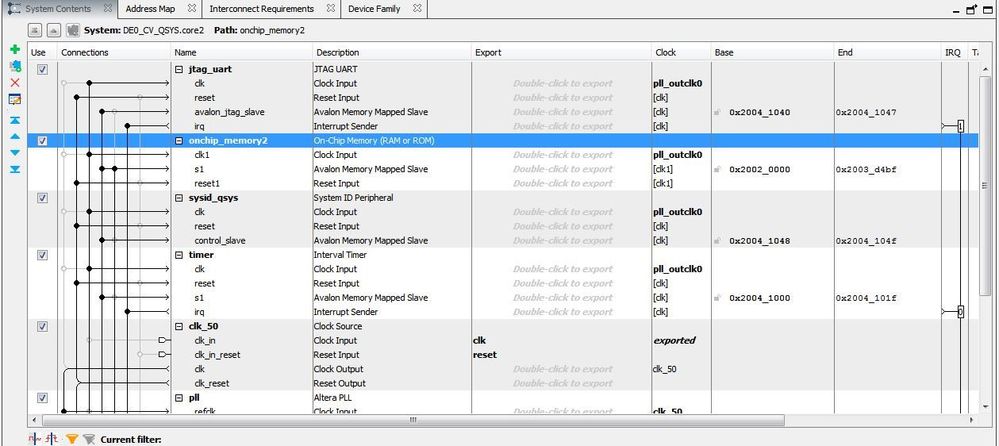
Task: Close the Address Map tab
Action: [x=192, y=9]
